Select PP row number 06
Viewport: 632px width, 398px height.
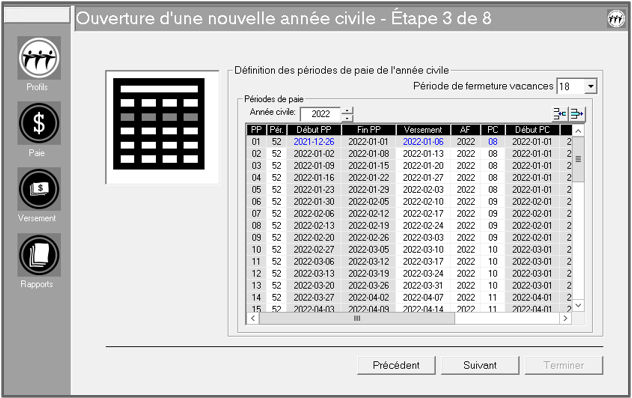tap(256, 202)
